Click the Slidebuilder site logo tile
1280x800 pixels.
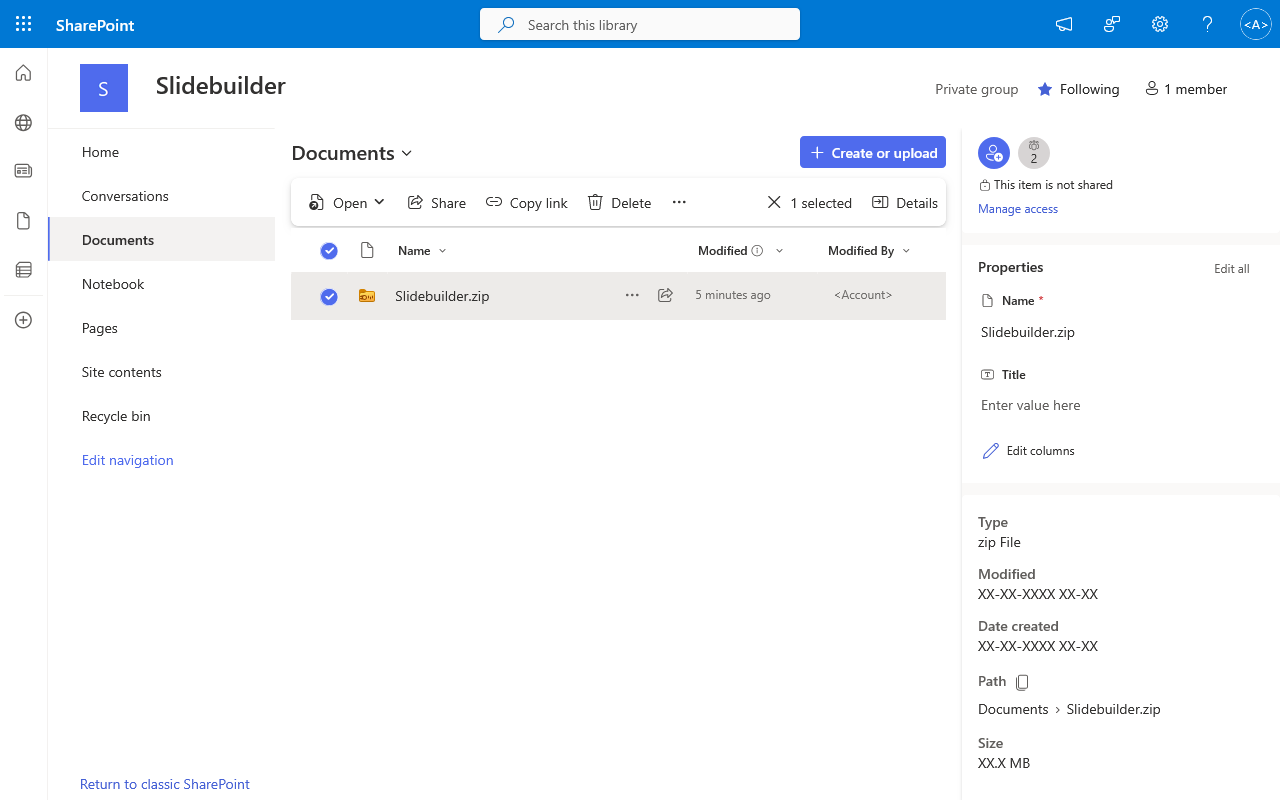[x=104, y=88]
